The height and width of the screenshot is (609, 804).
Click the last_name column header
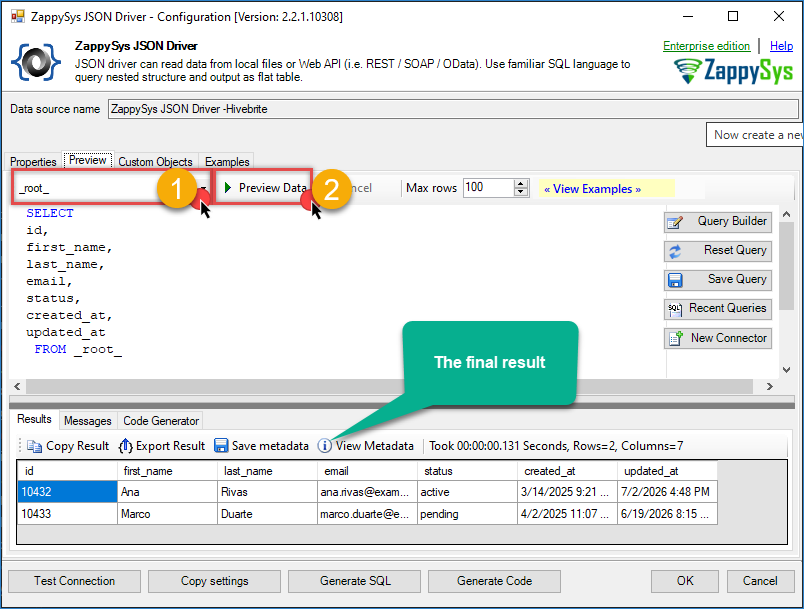pyautogui.click(x=269, y=471)
